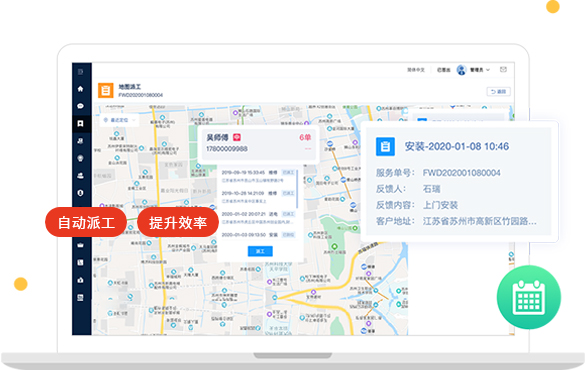Open the lock-shaped icon in sidebar
585x370 pixels.
click(81, 280)
